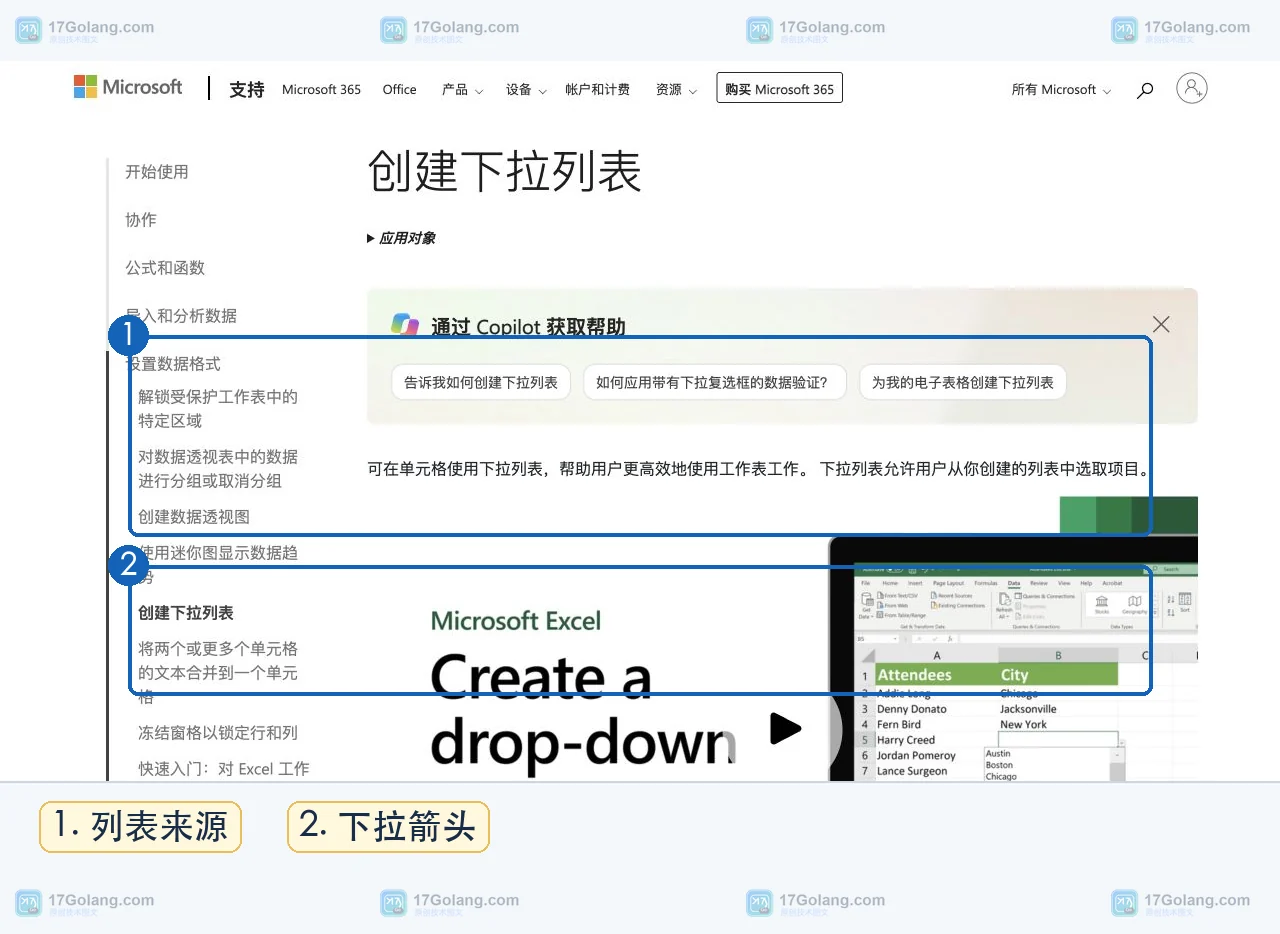Open 快速入门：对 Excel 工作 sidebar link
The width and height of the screenshot is (1280, 934).
pyautogui.click(x=224, y=769)
